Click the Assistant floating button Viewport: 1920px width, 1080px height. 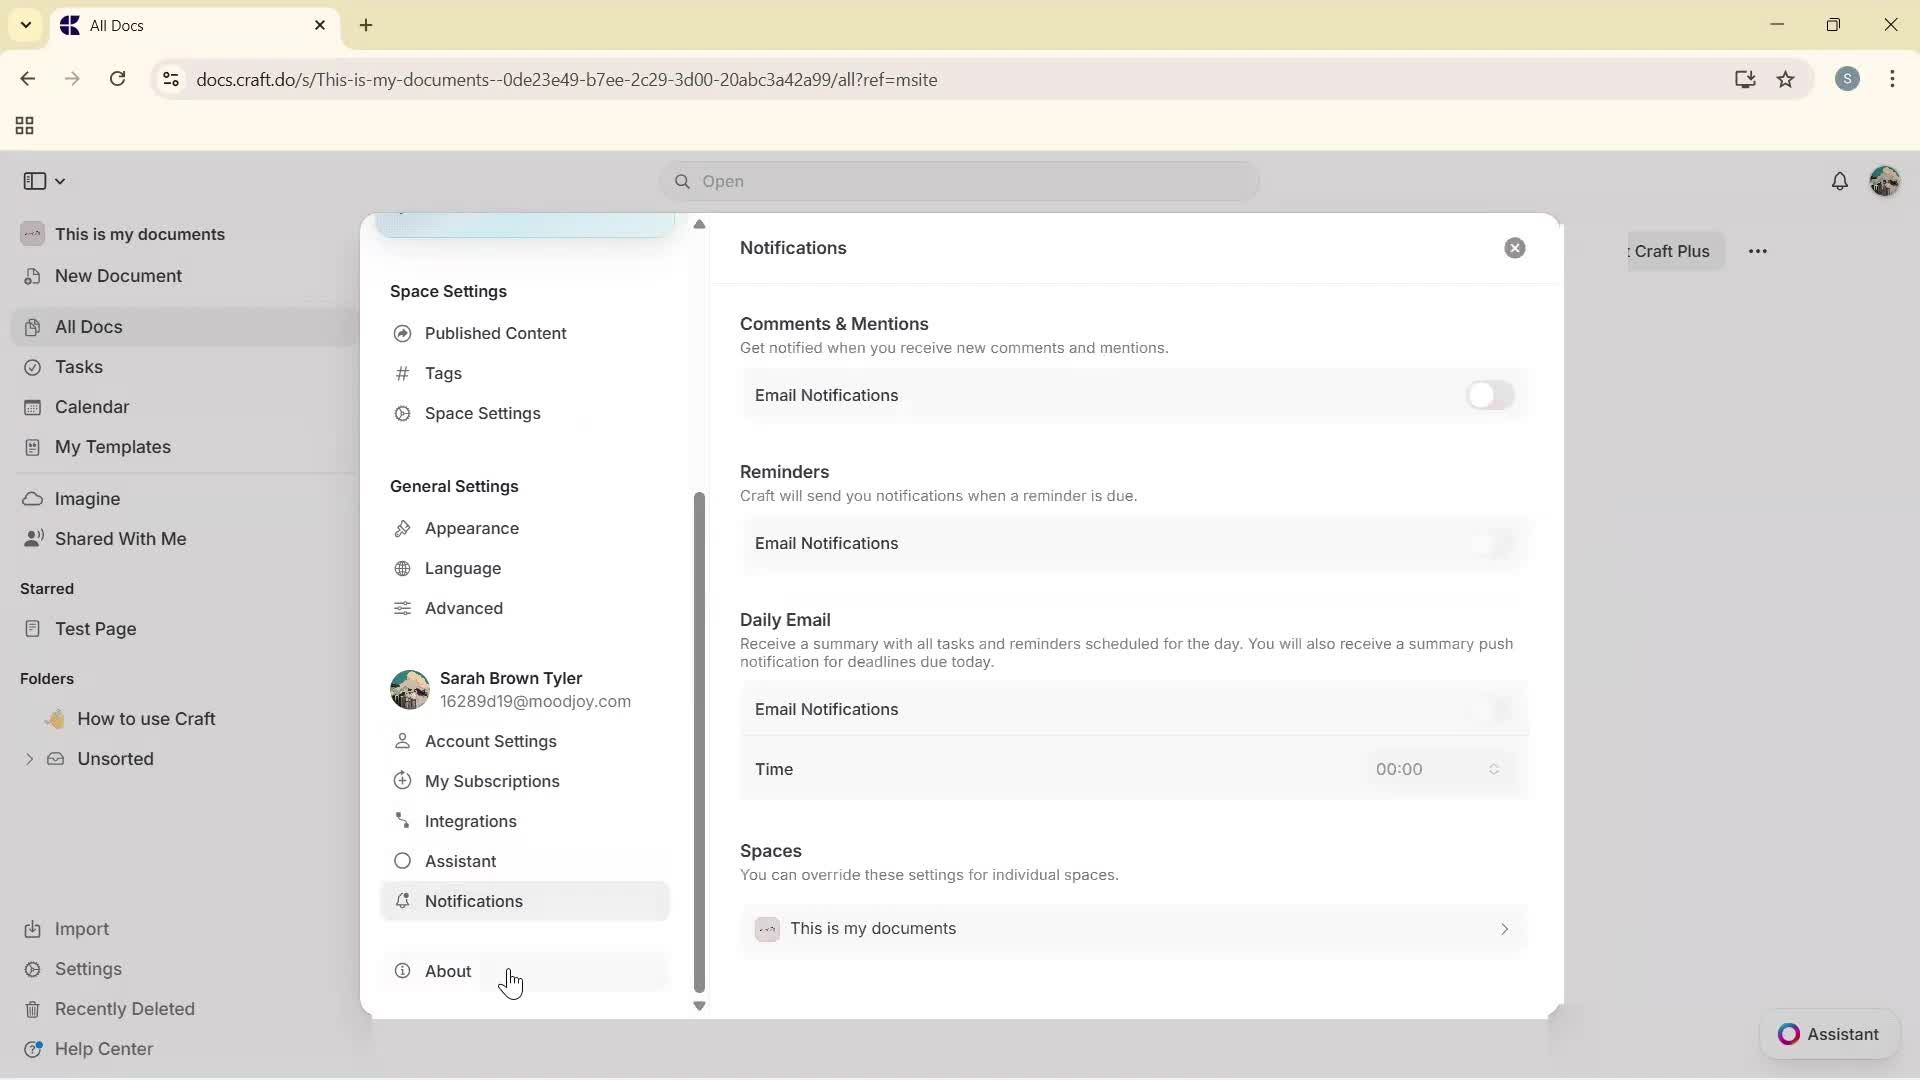[1829, 1034]
